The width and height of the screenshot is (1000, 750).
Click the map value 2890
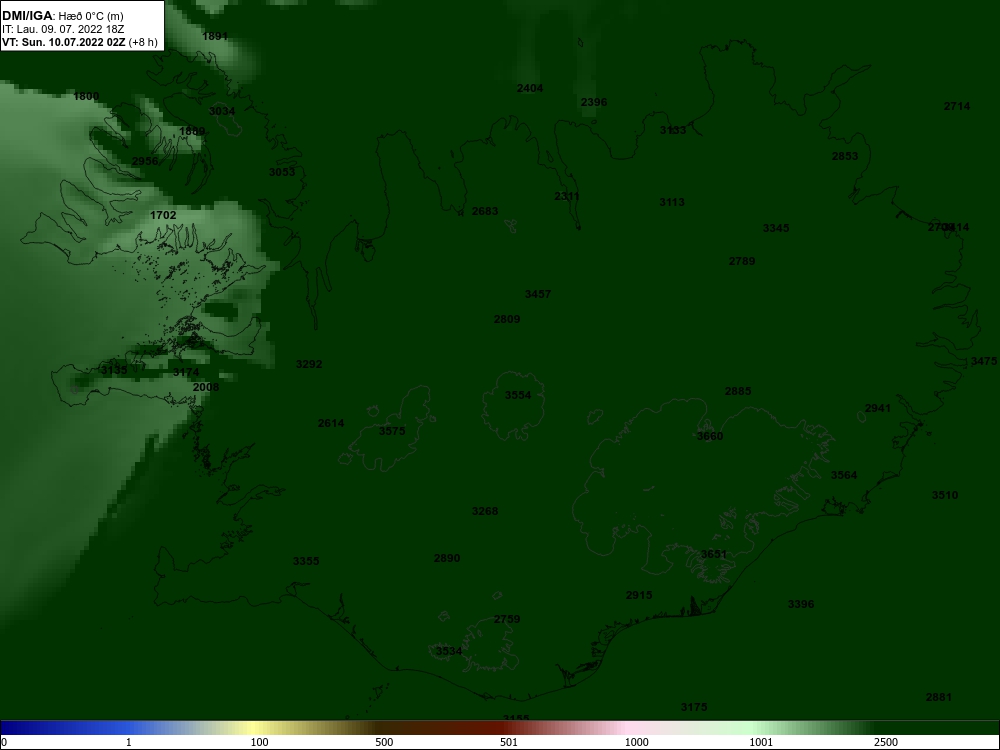click(x=447, y=558)
